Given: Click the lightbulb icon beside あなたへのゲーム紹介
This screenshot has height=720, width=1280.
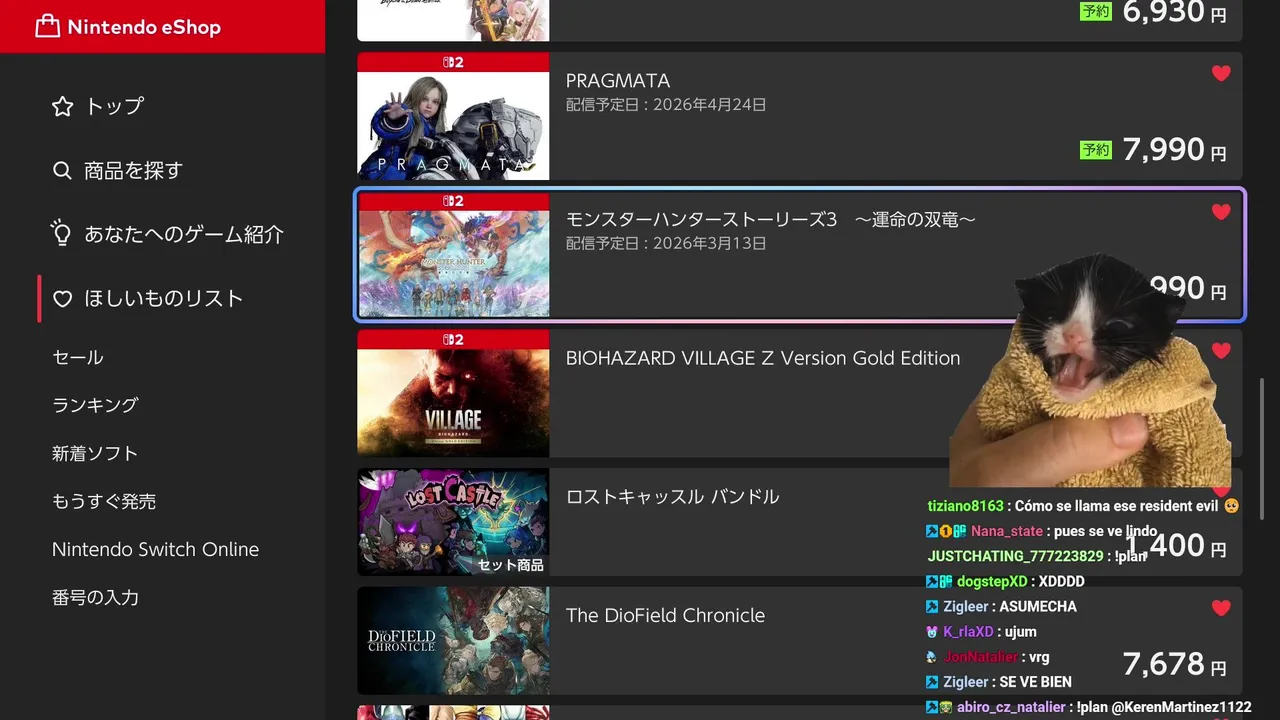Looking at the screenshot, I should 62,234.
